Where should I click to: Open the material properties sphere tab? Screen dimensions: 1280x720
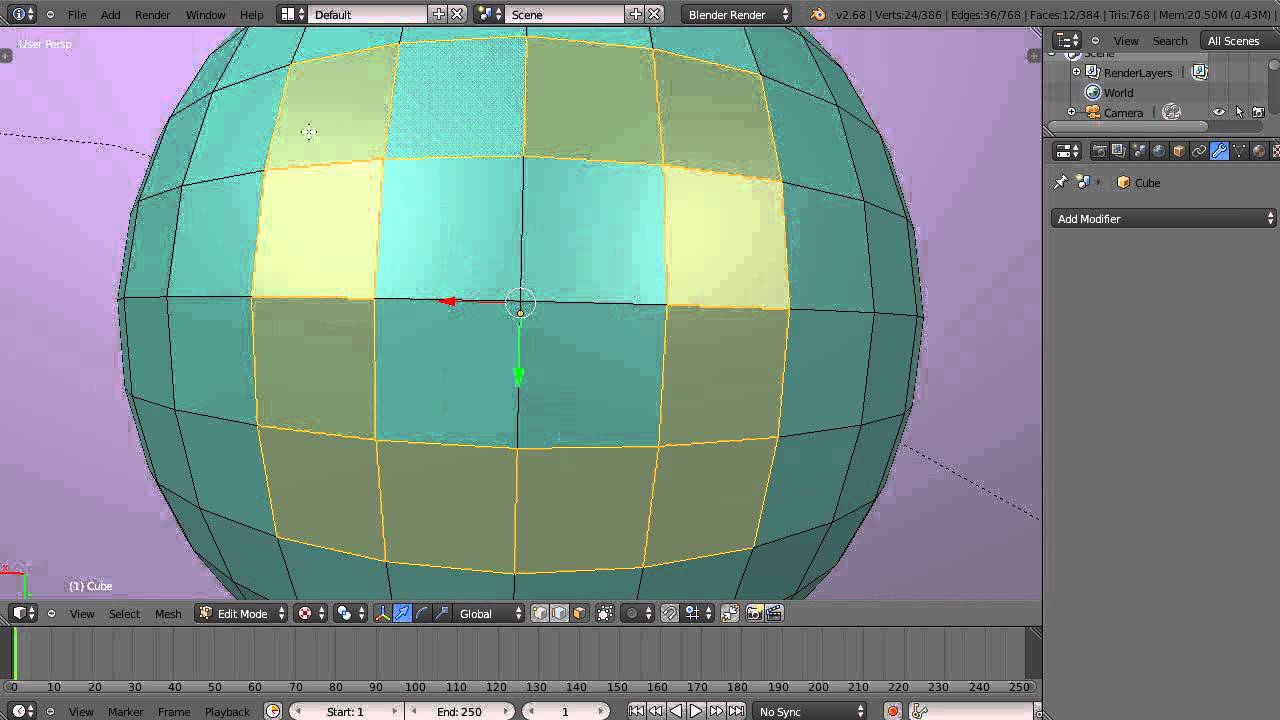pos(1259,151)
